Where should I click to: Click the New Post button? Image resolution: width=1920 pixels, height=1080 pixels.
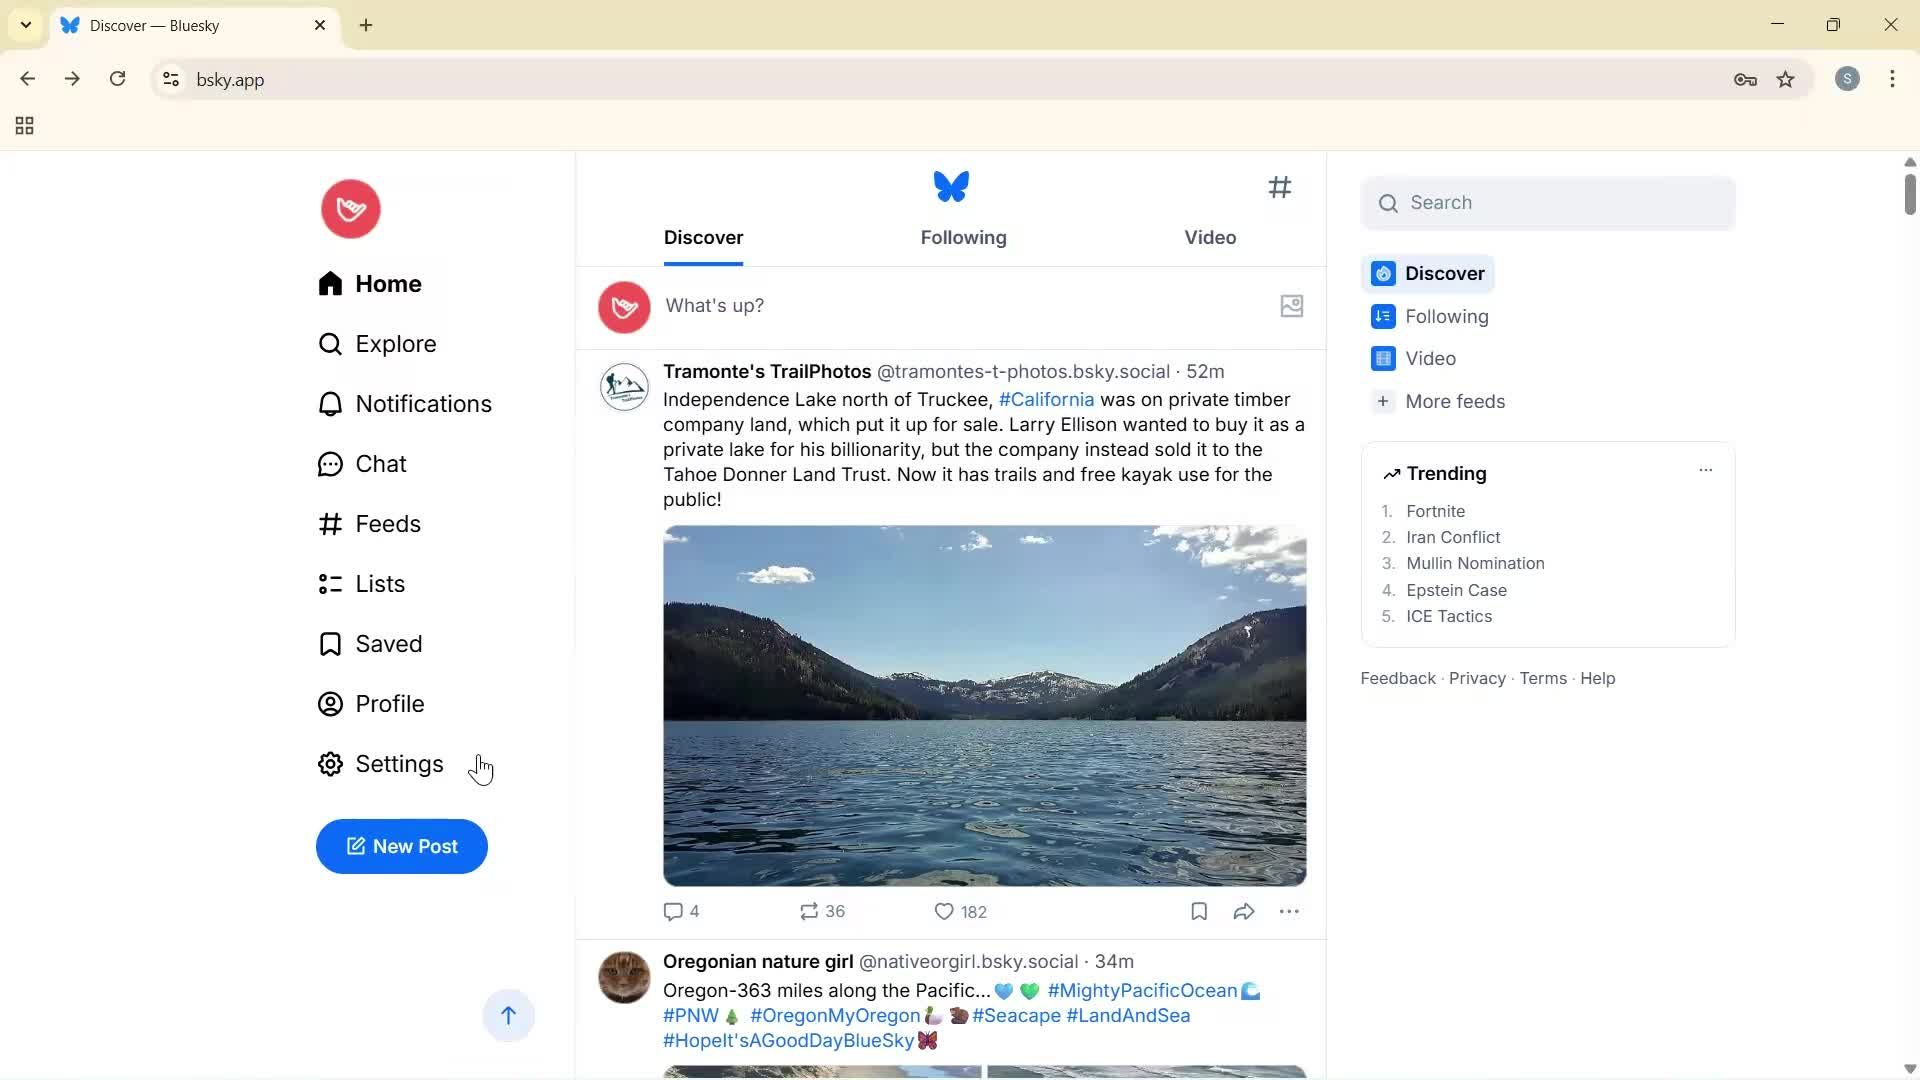pyautogui.click(x=401, y=846)
